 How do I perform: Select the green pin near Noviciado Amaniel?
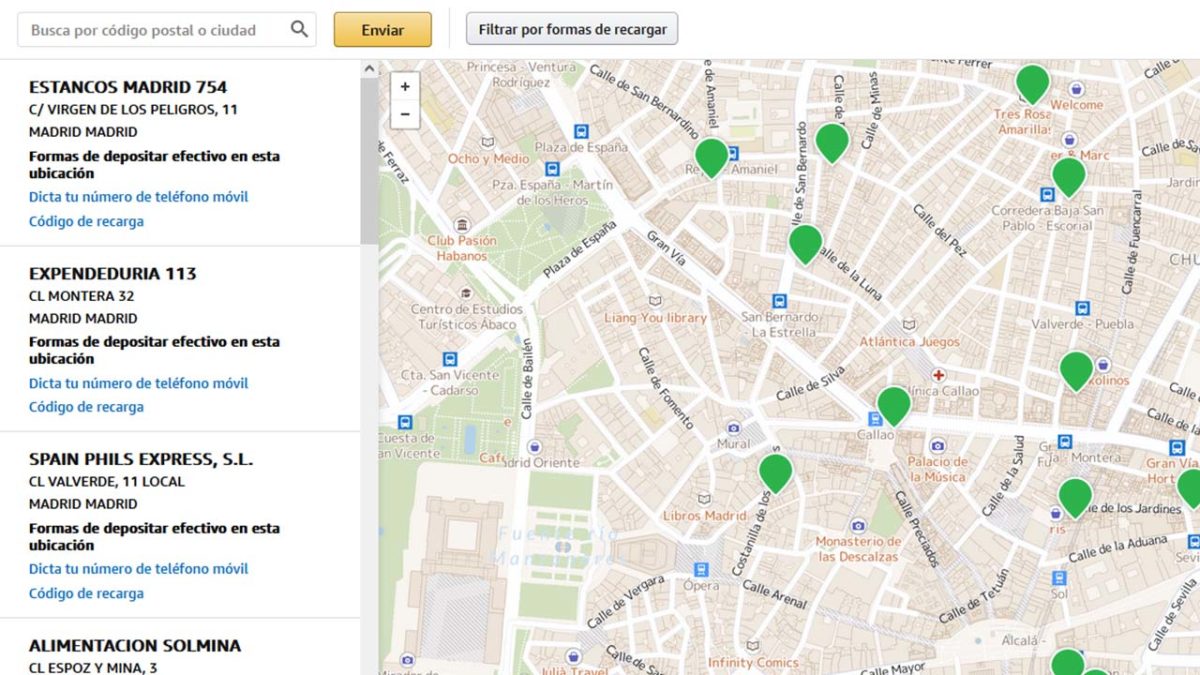(x=711, y=157)
